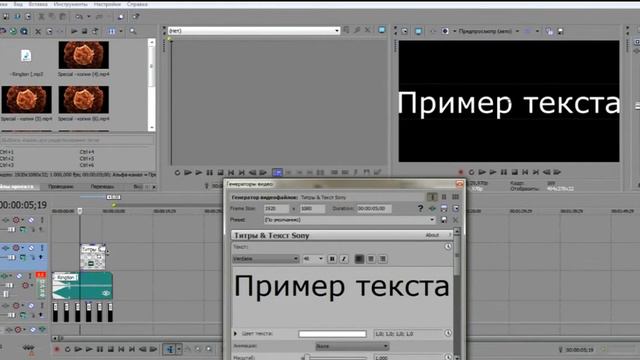
Task: Right align the title text
Action: coord(382,259)
